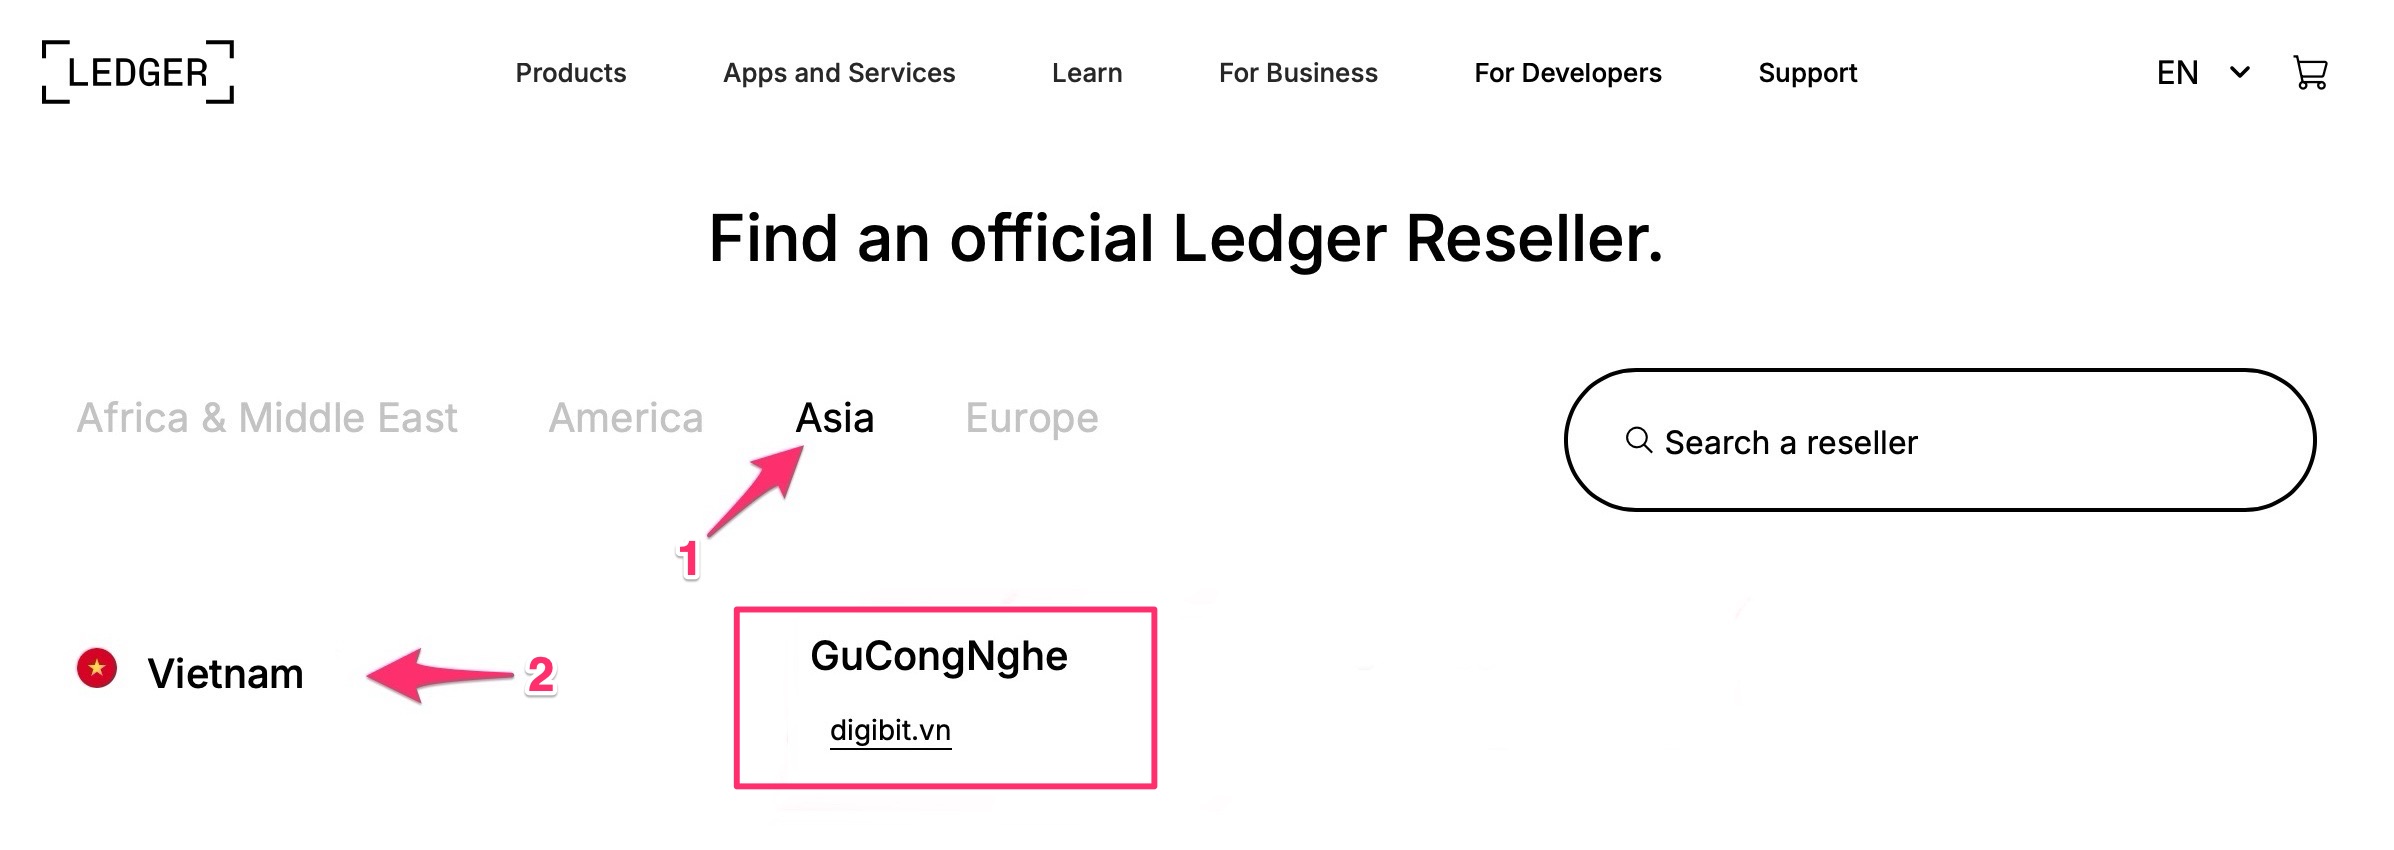Click the Vietnam flag icon
The image size is (2394, 850).
[97, 668]
